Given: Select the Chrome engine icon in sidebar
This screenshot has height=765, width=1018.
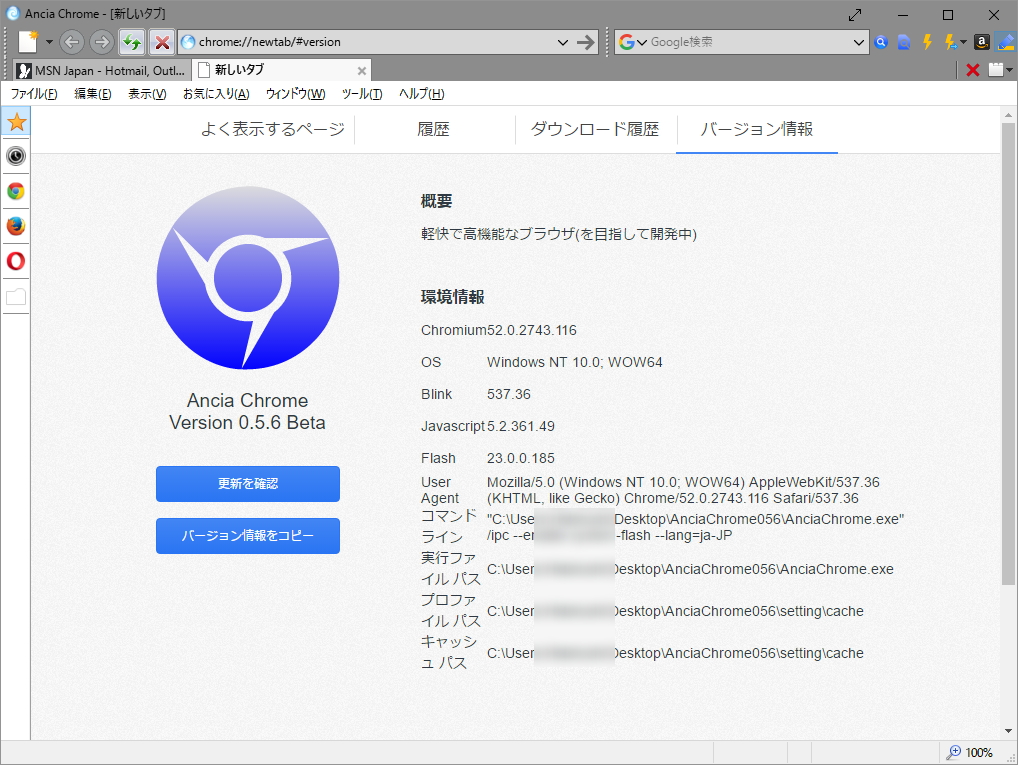Looking at the screenshot, I should pos(15,191).
